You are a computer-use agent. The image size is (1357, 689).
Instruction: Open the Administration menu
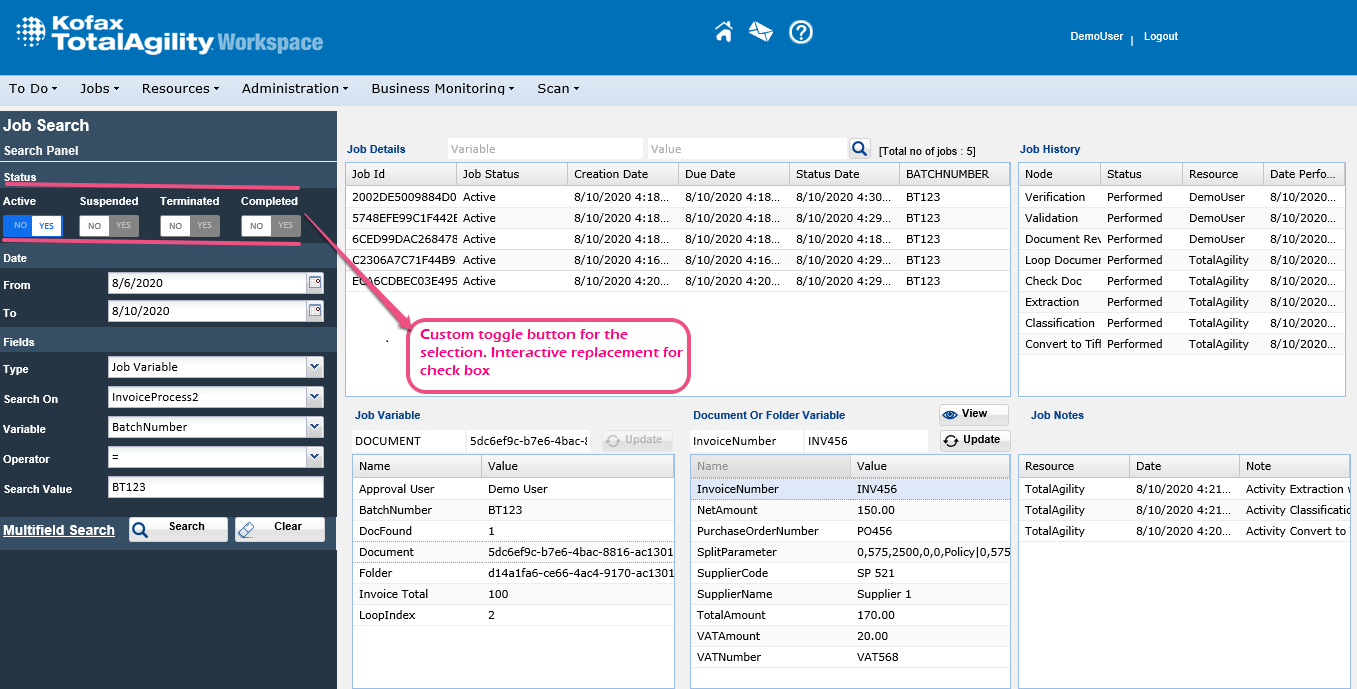294,88
